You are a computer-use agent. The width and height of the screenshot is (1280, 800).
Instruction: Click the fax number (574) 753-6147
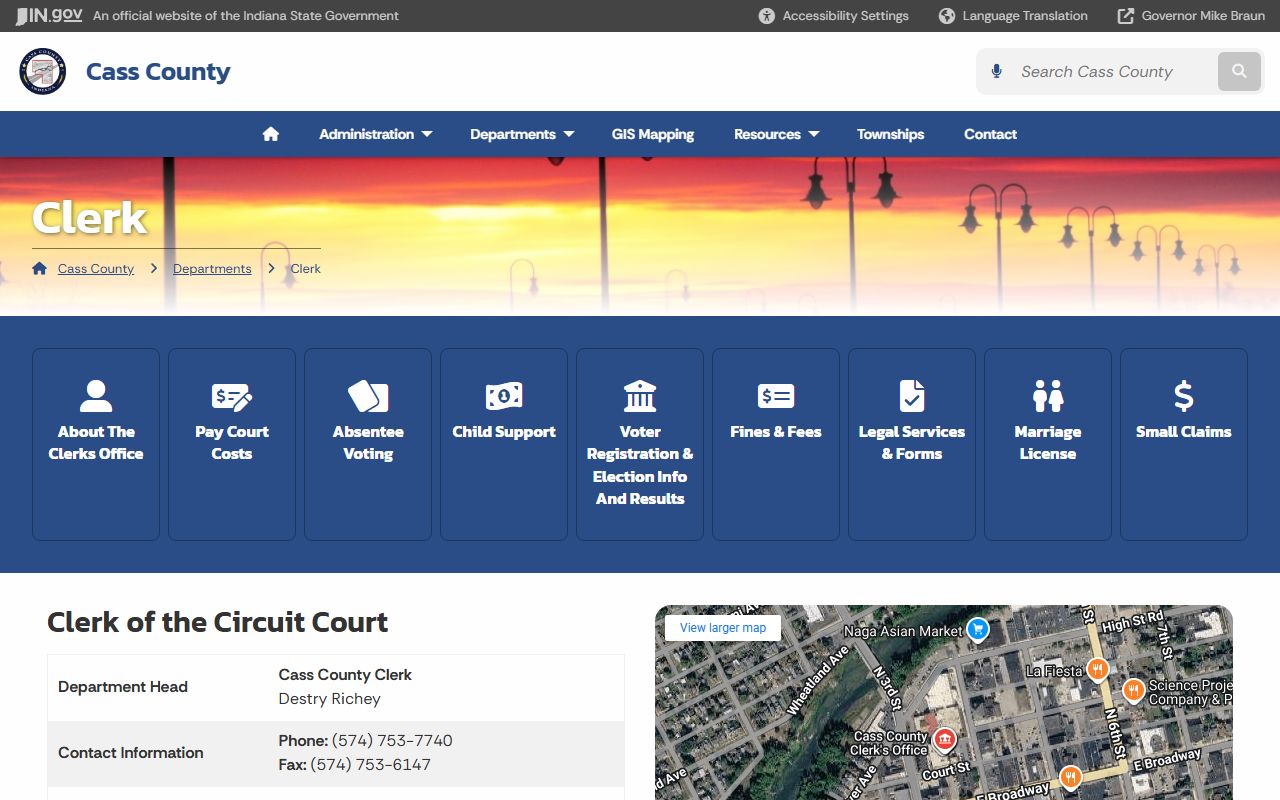coord(370,765)
